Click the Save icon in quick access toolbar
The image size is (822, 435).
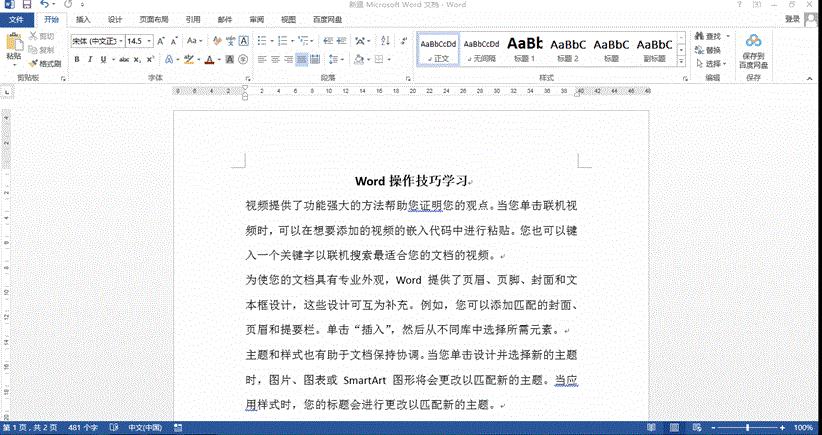tap(26, 5)
